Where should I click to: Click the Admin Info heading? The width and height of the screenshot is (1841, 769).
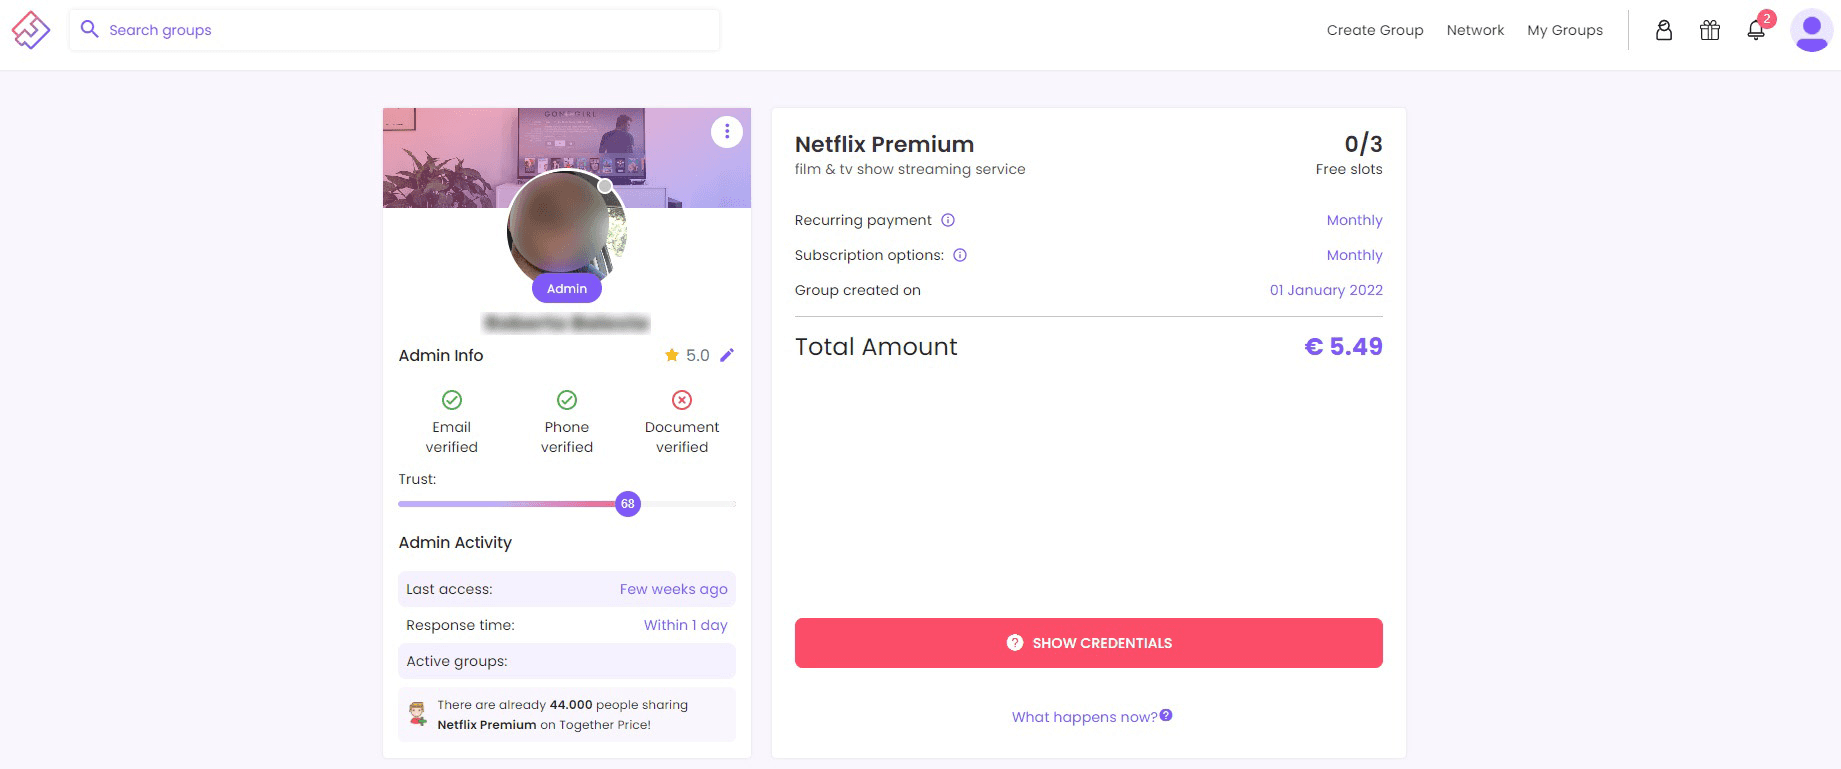click(x=441, y=355)
